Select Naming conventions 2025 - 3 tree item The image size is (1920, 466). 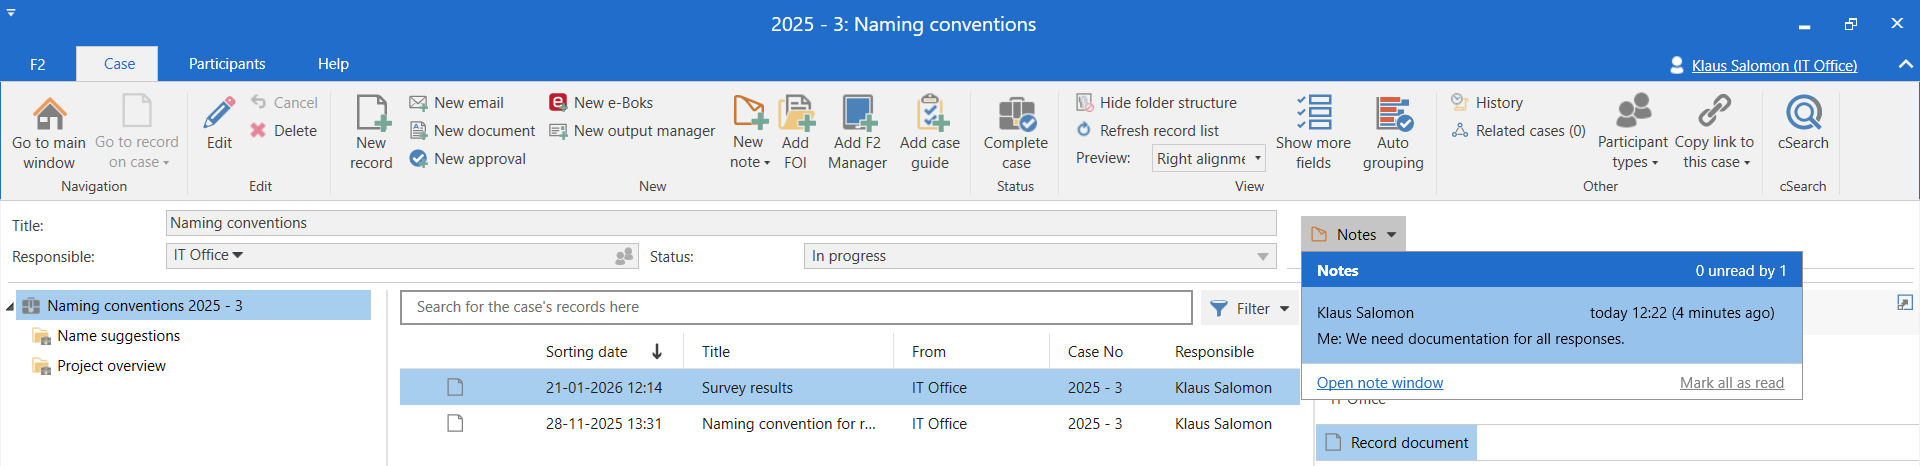pos(195,306)
